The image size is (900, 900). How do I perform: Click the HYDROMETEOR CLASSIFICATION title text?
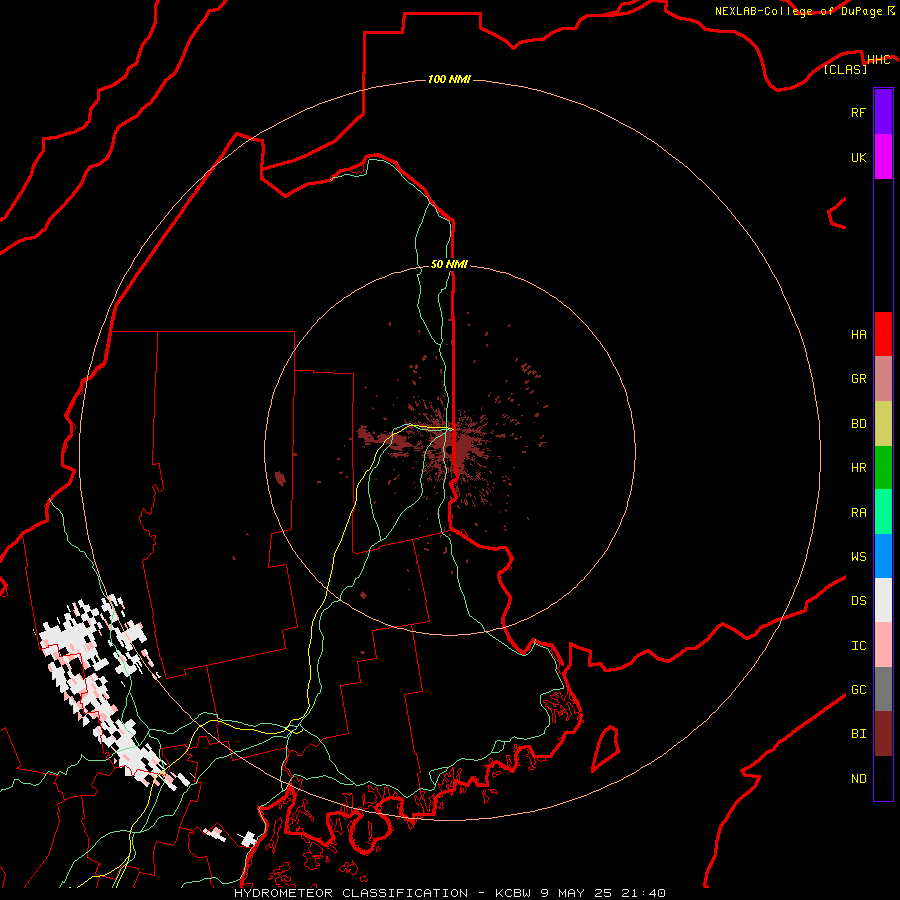click(x=351, y=893)
